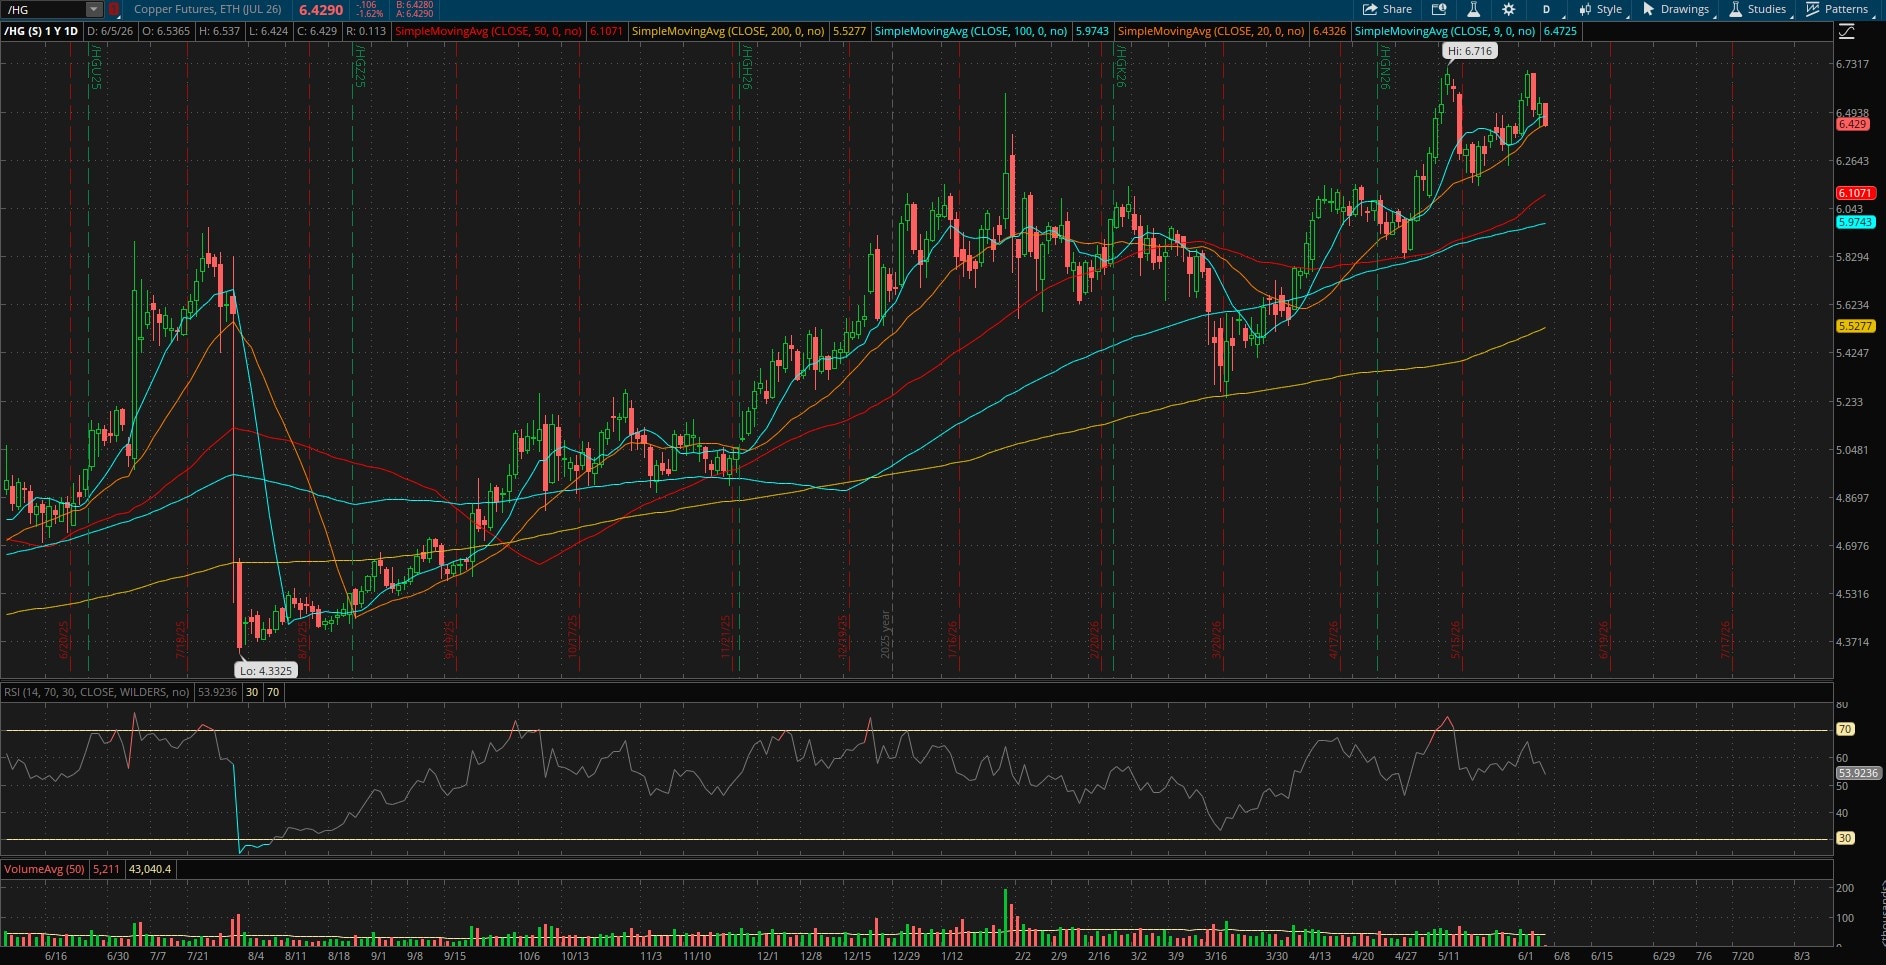The image size is (1886, 965).
Task: Open the Drawings tools menu
Action: [1676, 9]
